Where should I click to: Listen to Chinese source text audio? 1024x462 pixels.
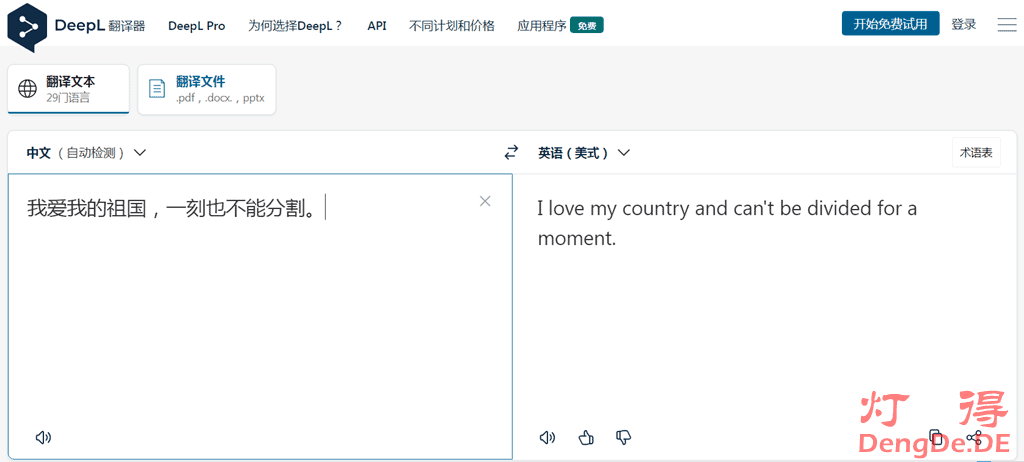tap(43, 437)
